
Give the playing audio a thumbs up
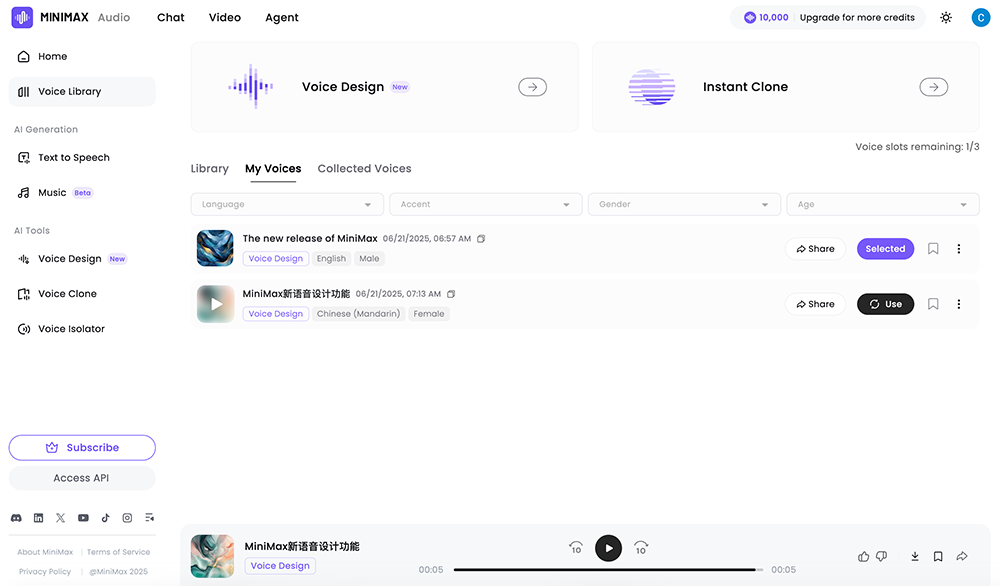click(863, 556)
